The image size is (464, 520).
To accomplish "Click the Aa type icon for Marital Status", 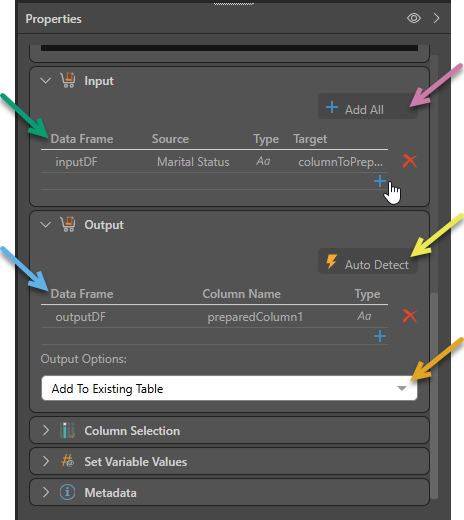I will tap(263, 161).
